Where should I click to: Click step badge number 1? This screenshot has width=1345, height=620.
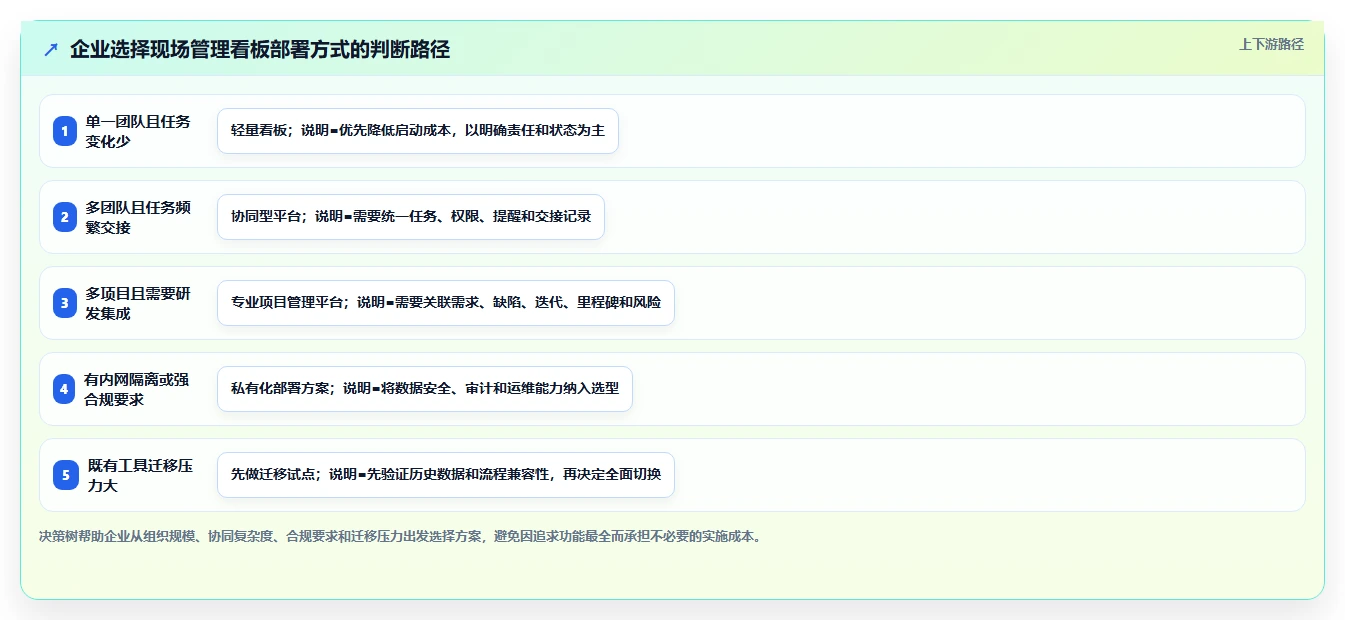coord(65,131)
